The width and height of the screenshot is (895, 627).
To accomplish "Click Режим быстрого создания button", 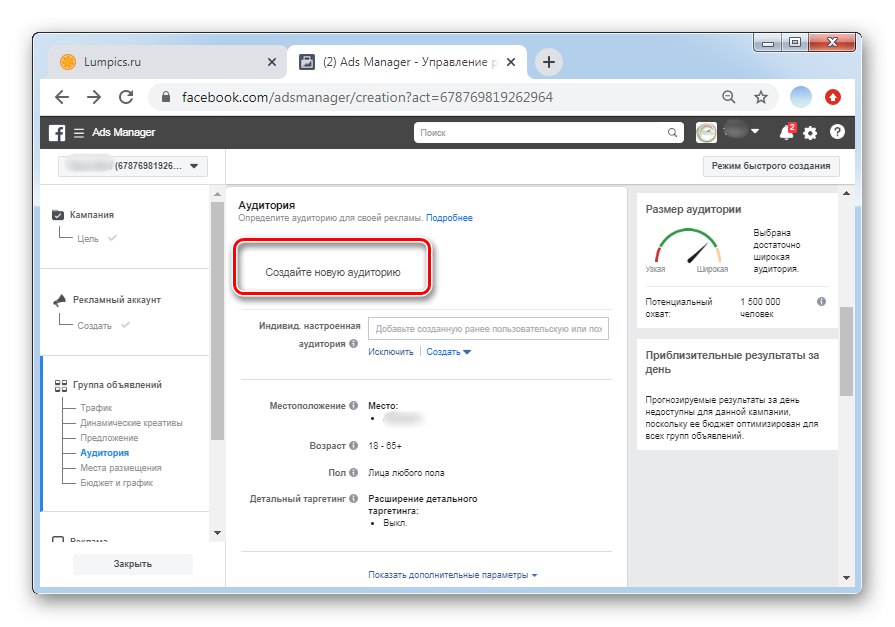I will coord(771,166).
